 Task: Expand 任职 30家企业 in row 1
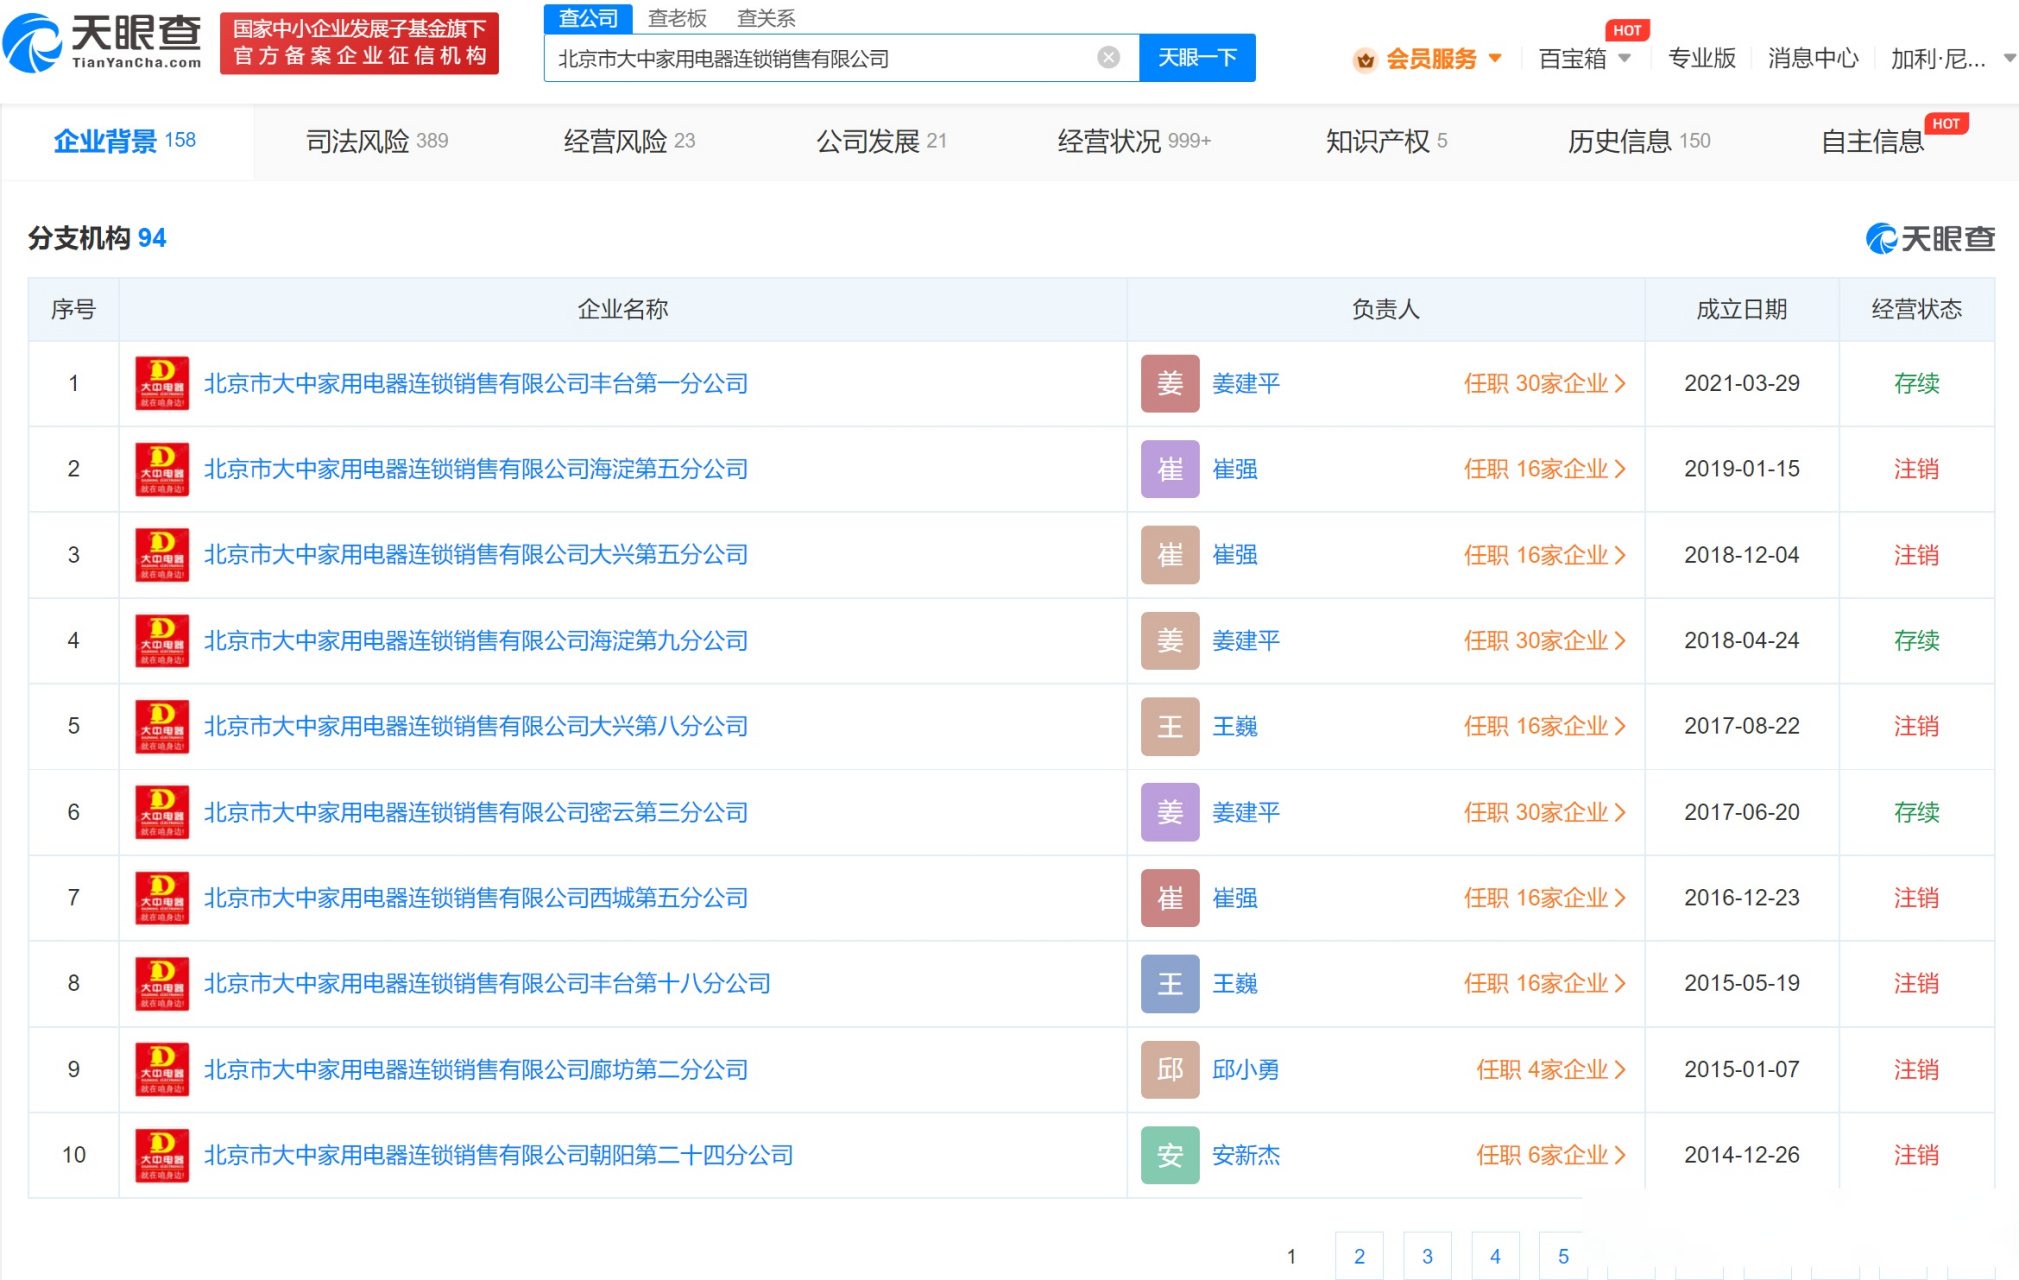1545,384
